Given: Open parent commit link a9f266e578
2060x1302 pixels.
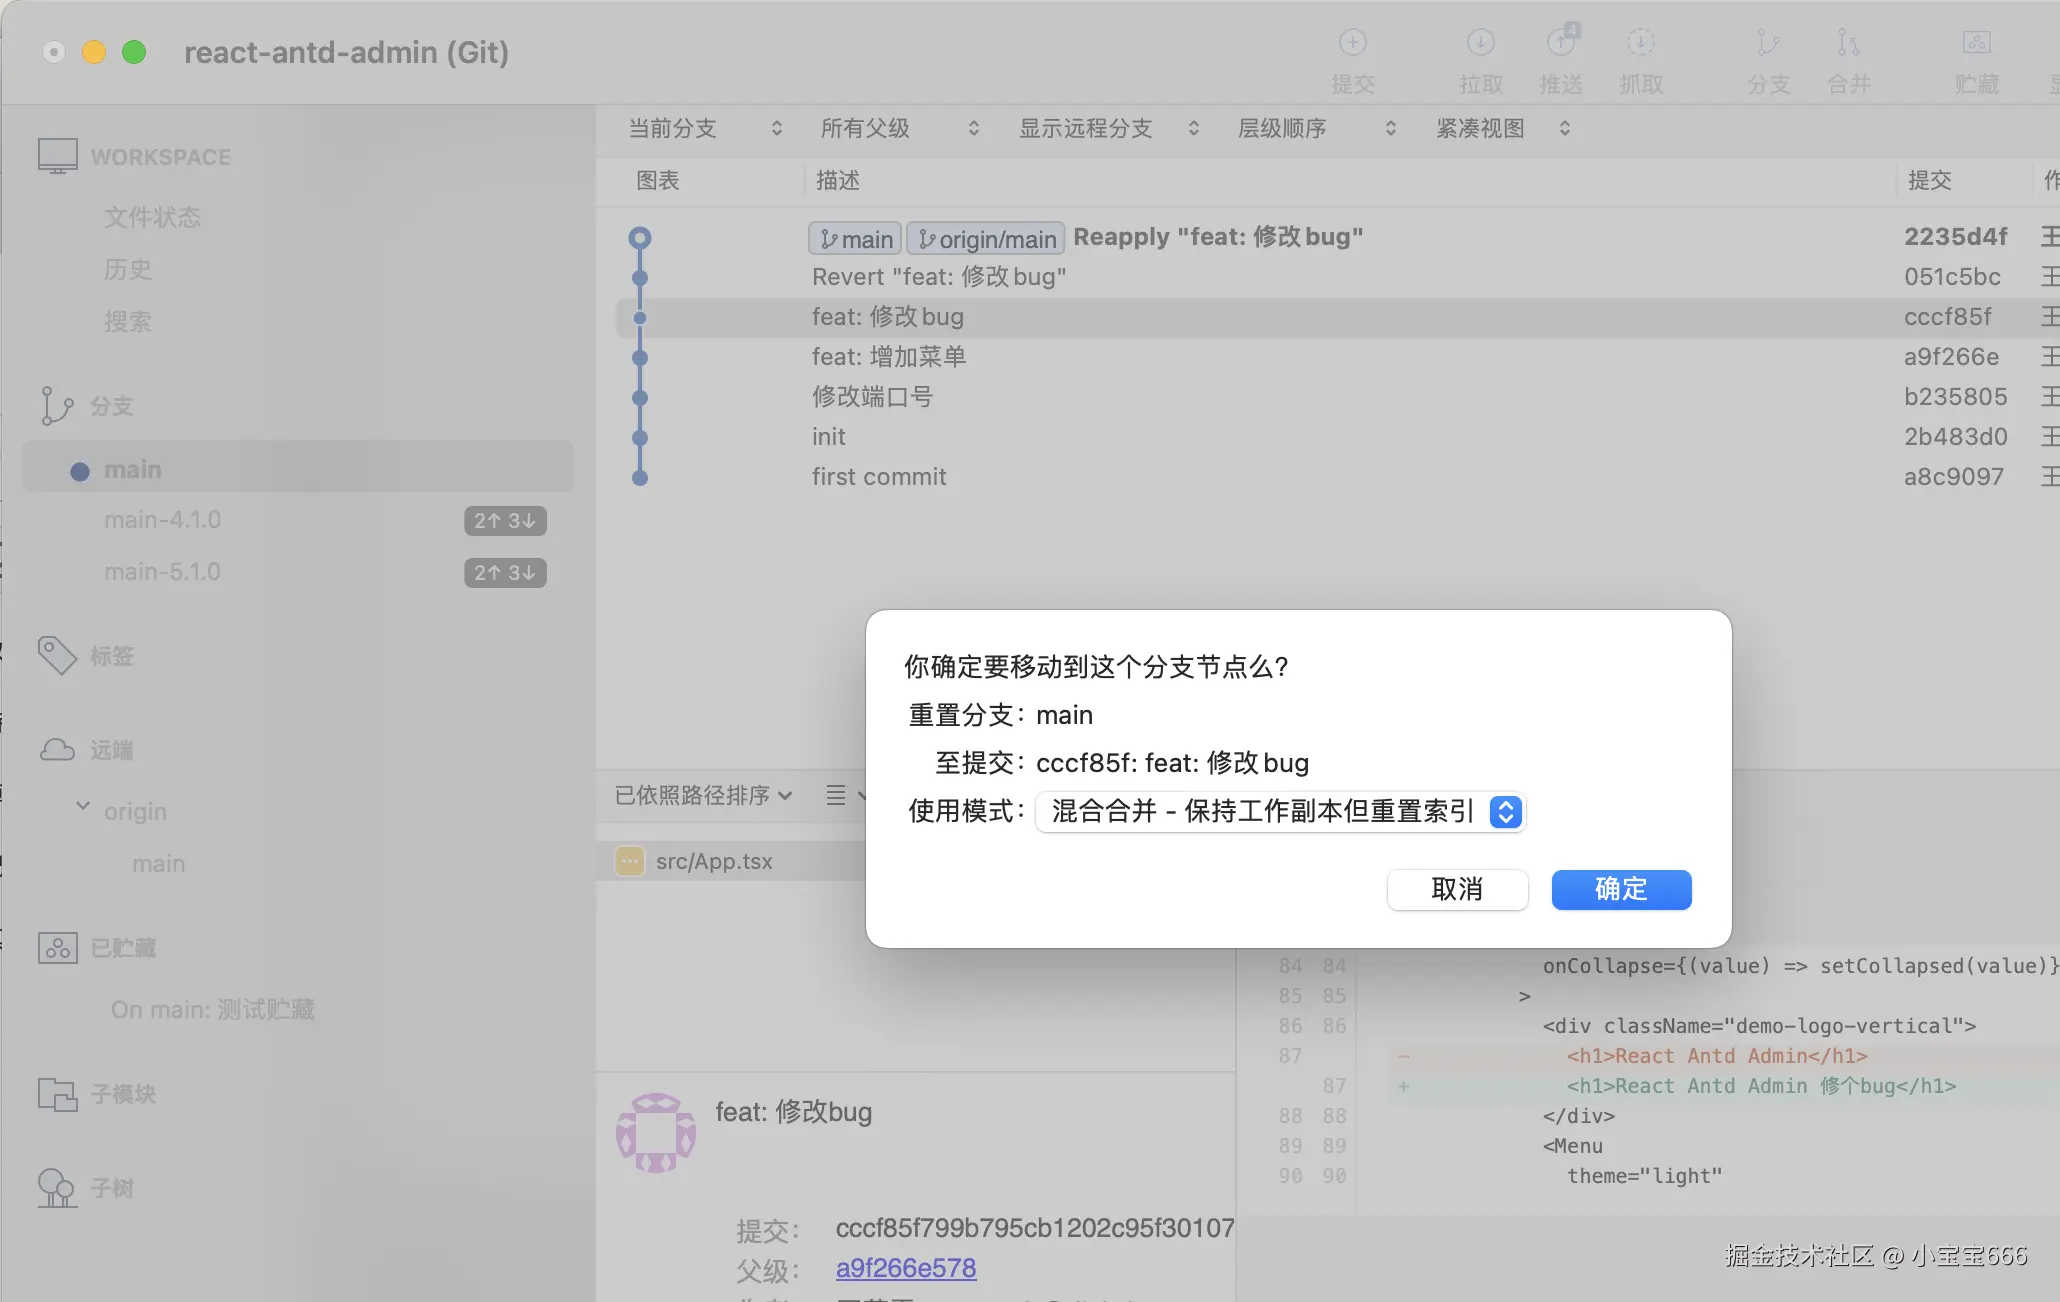Looking at the screenshot, I should point(905,1268).
